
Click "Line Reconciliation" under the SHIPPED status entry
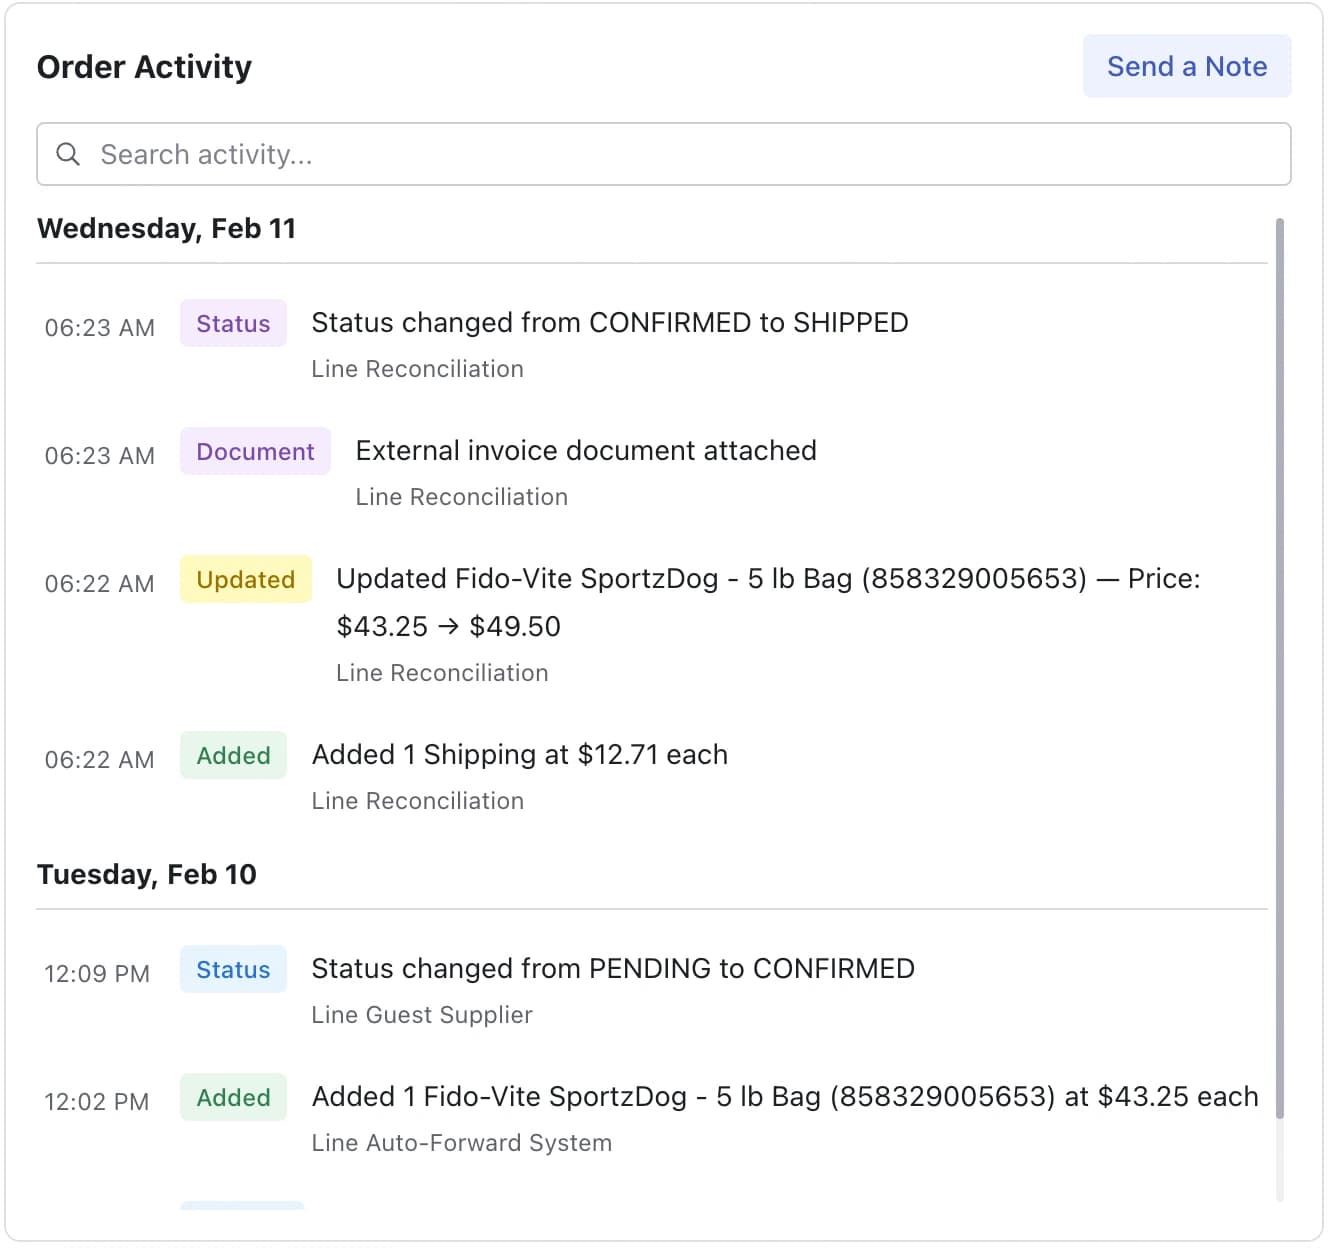click(x=418, y=369)
